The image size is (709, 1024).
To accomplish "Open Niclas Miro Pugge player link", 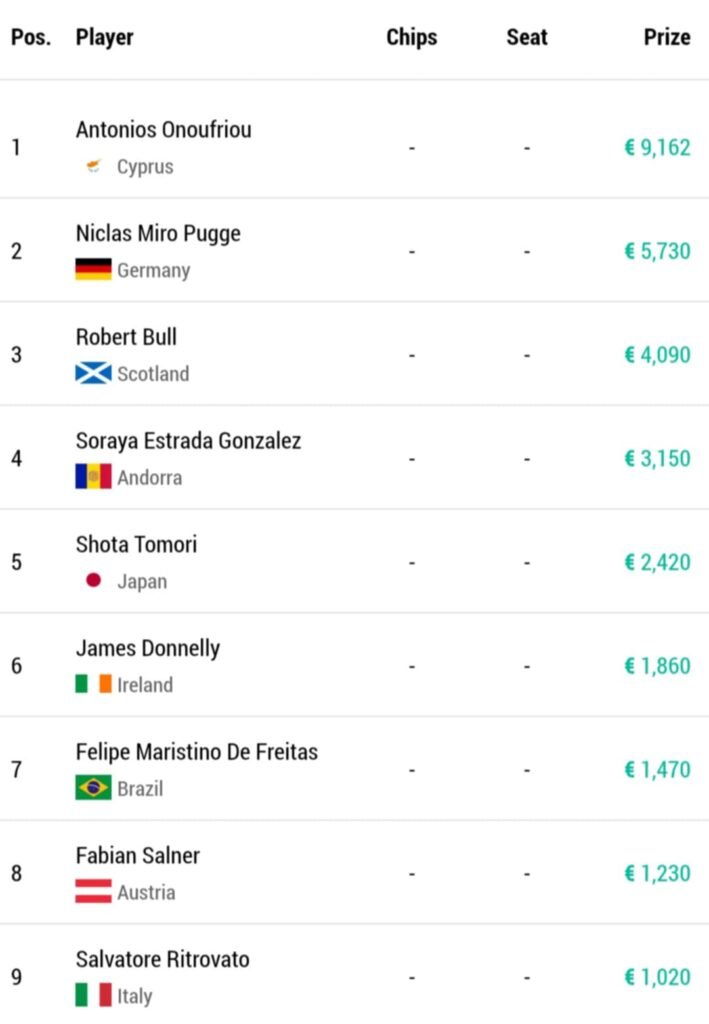I will (x=158, y=234).
